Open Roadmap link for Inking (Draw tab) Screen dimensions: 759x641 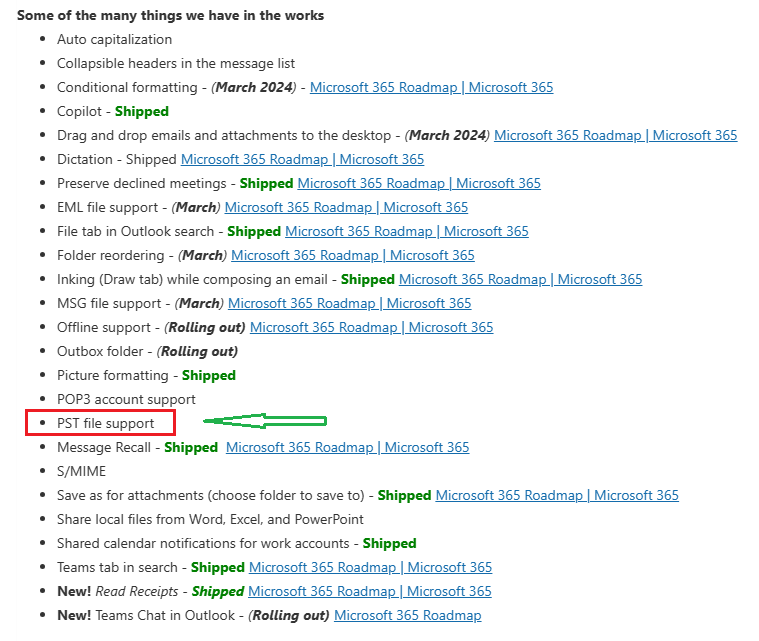pos(520,279)
